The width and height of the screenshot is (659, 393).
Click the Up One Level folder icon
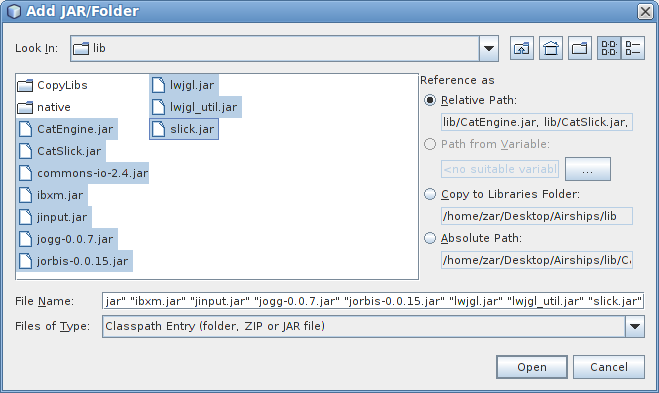click(522, 48)
